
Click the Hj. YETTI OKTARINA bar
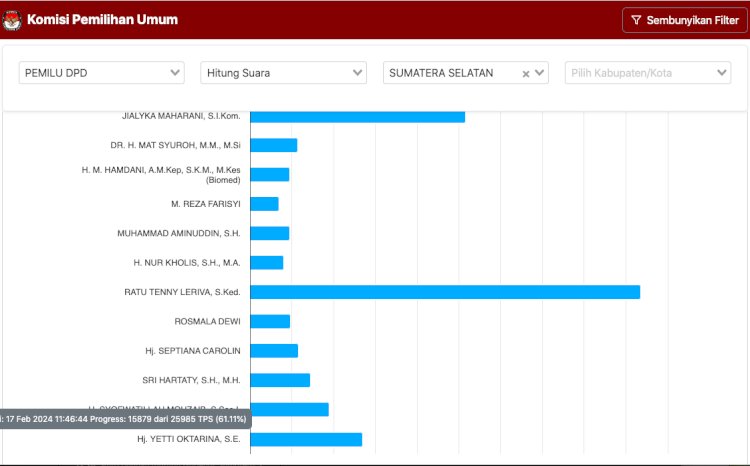[306, 439]
